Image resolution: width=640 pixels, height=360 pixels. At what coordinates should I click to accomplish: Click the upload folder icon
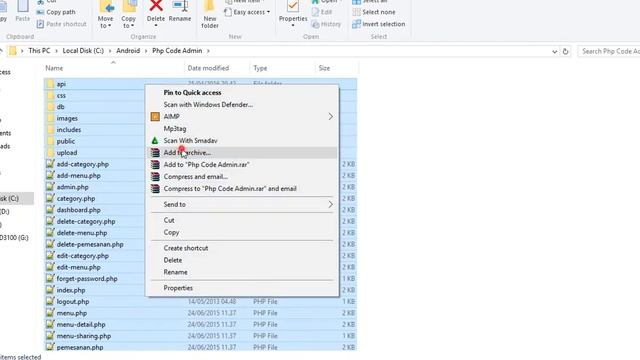[50, 152]
